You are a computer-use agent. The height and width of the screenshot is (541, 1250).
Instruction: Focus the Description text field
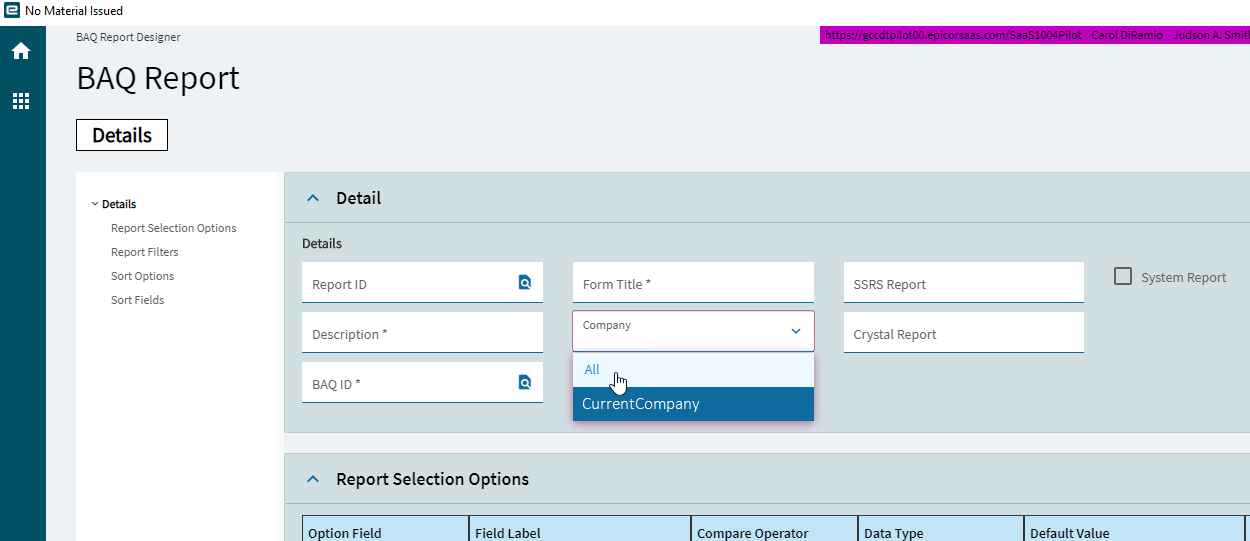(x=422, y=334)
